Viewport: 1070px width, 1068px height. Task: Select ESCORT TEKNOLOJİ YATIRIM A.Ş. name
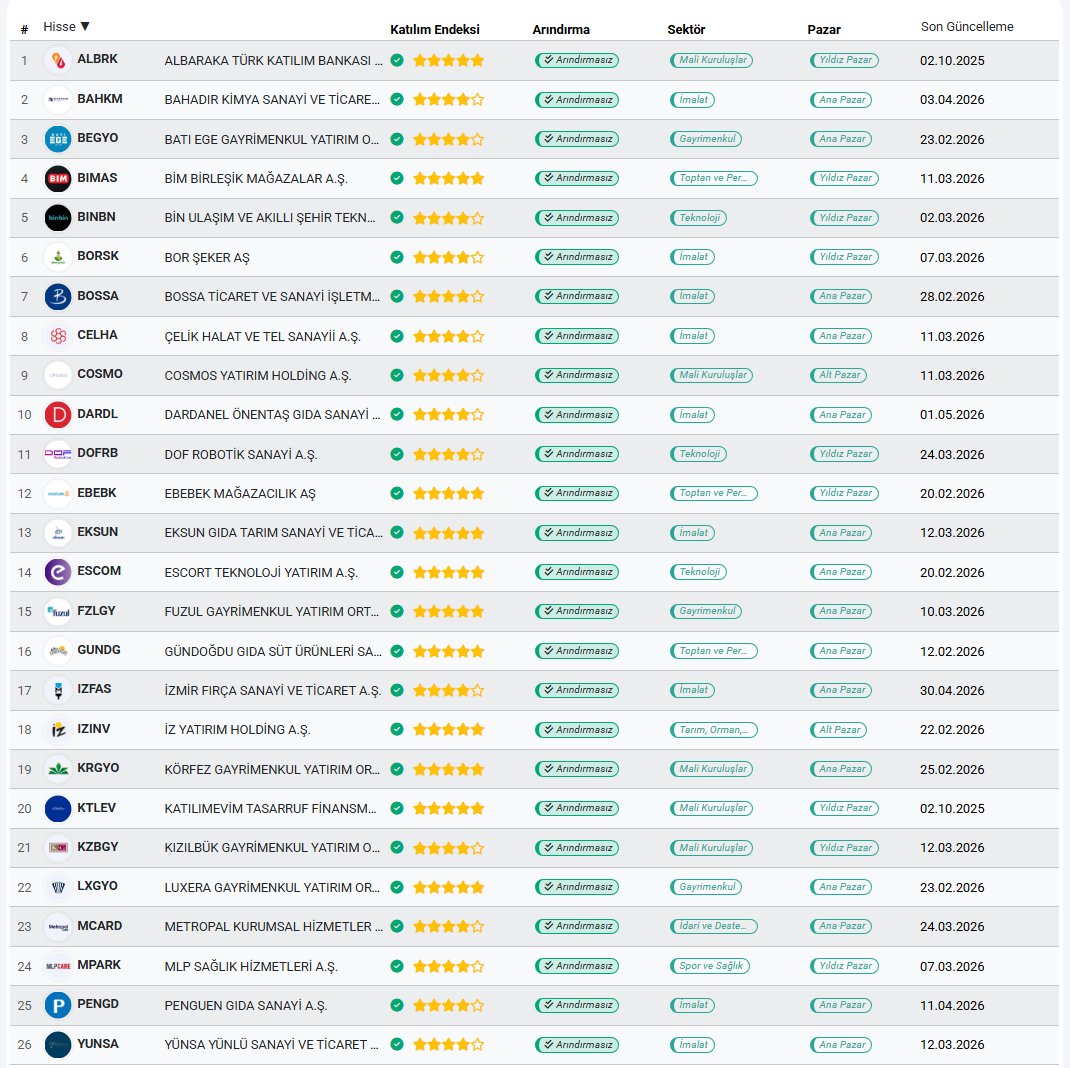coord(261,573)
